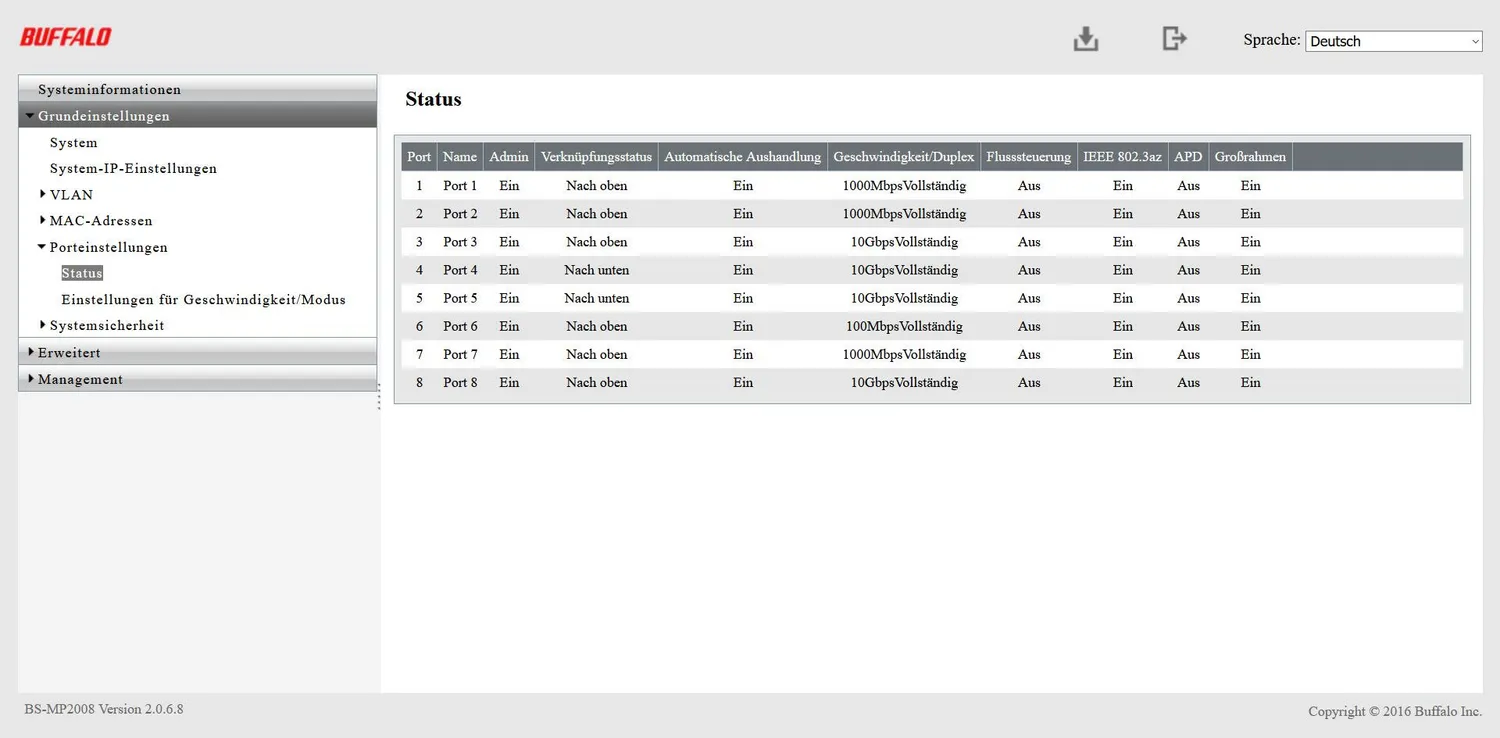1500x738 pixels.
Task: Click the APD column header
Action: [1188, 157]
